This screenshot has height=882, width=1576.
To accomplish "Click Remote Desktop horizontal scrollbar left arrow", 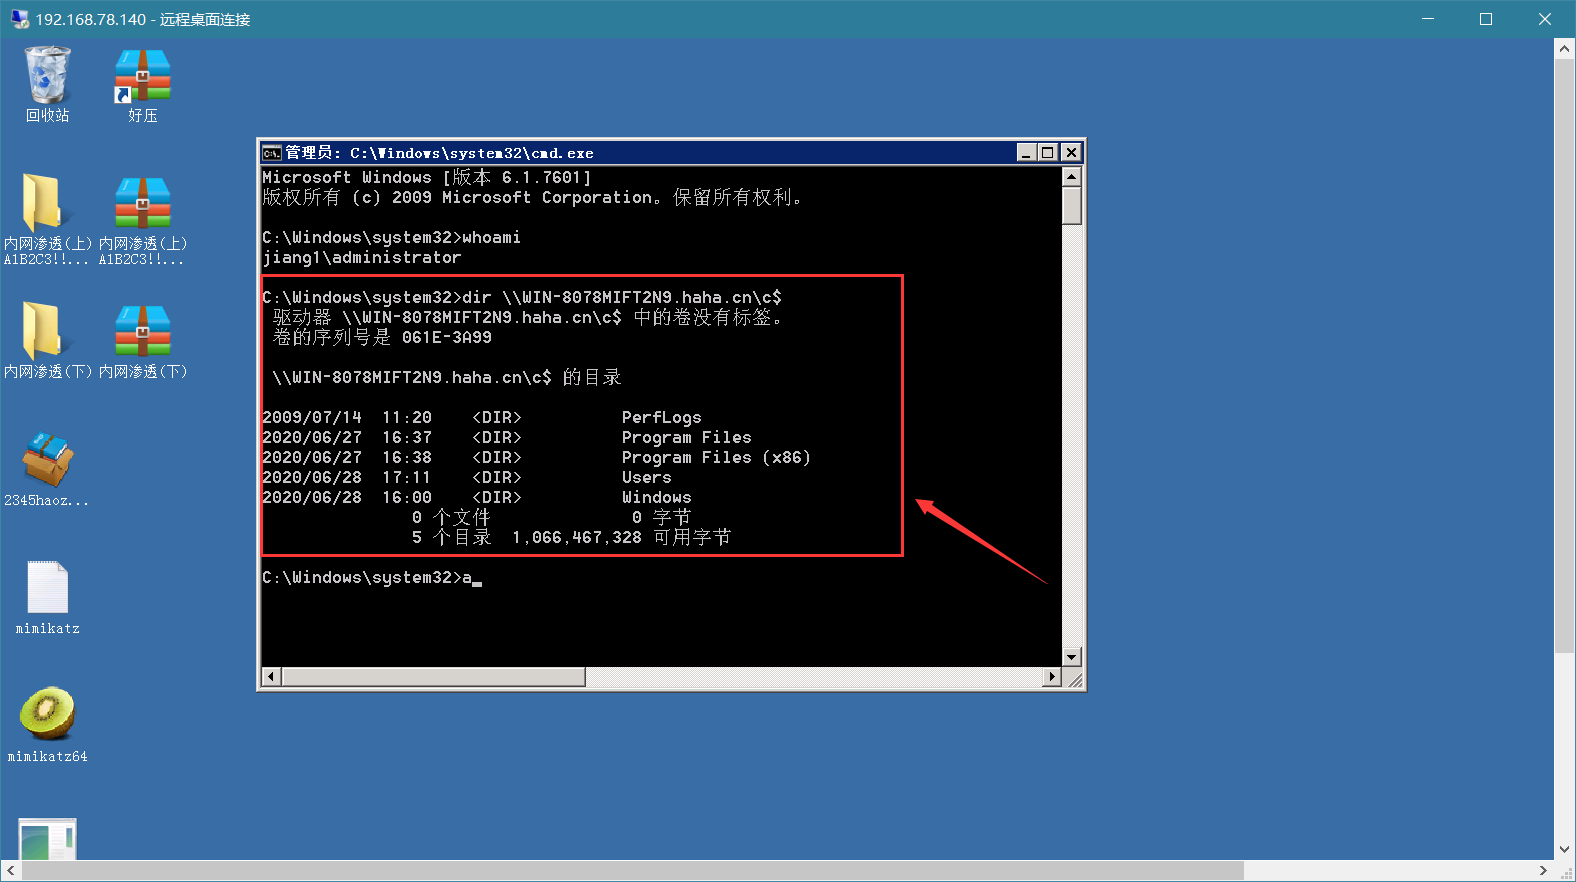I will pos(10,870).
